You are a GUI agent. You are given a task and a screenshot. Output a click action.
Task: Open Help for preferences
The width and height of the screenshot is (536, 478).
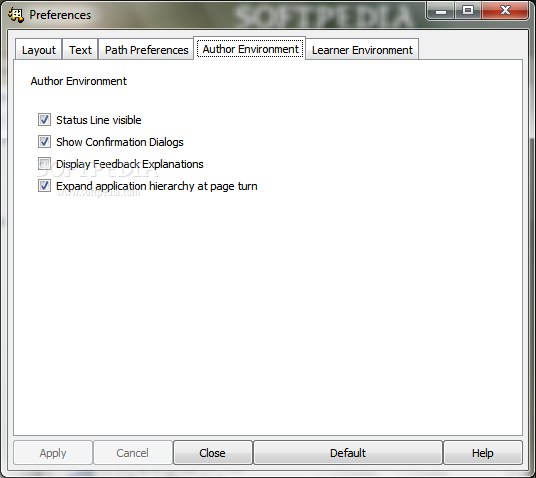483,453
